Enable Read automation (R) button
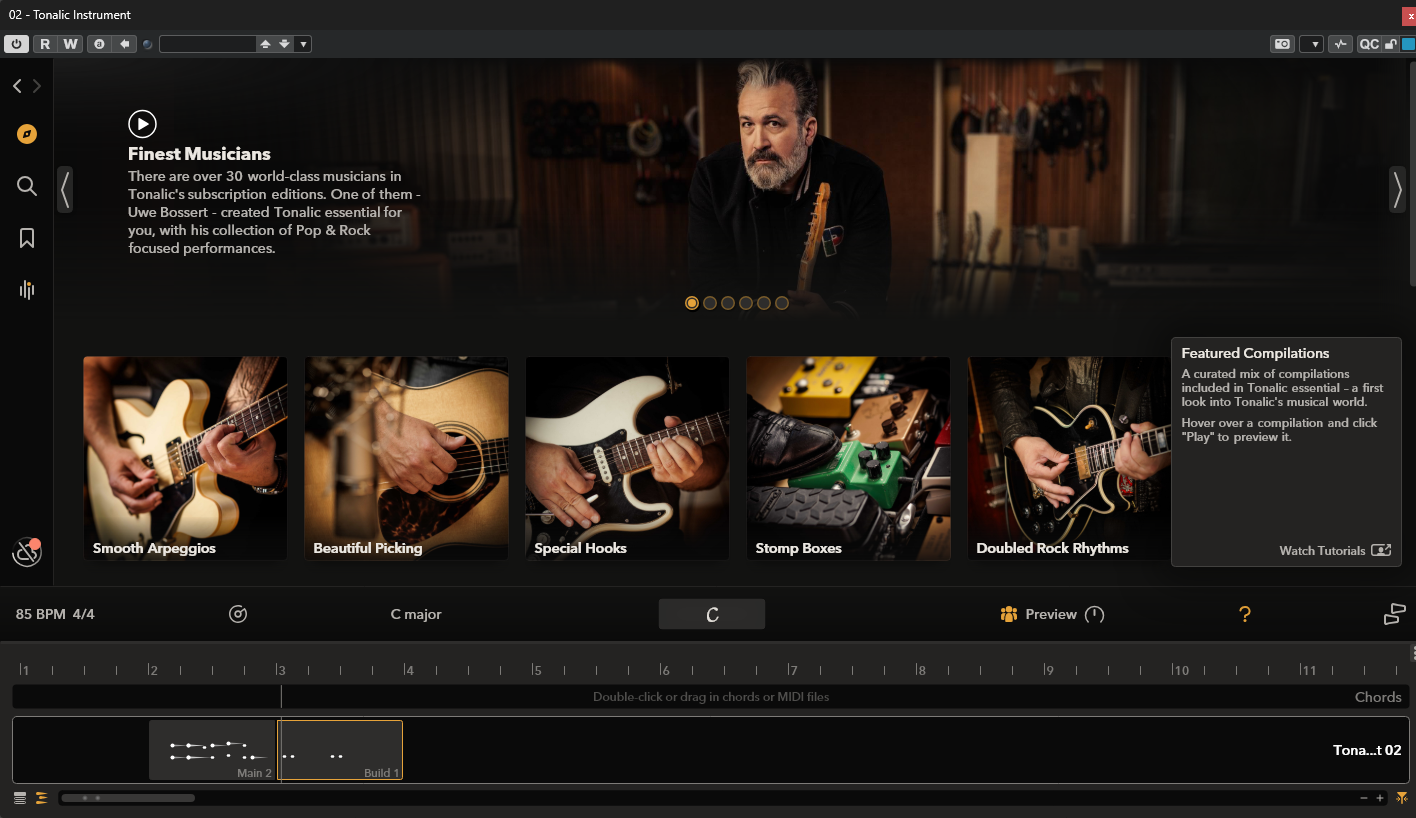 click(x=45, y=44)
